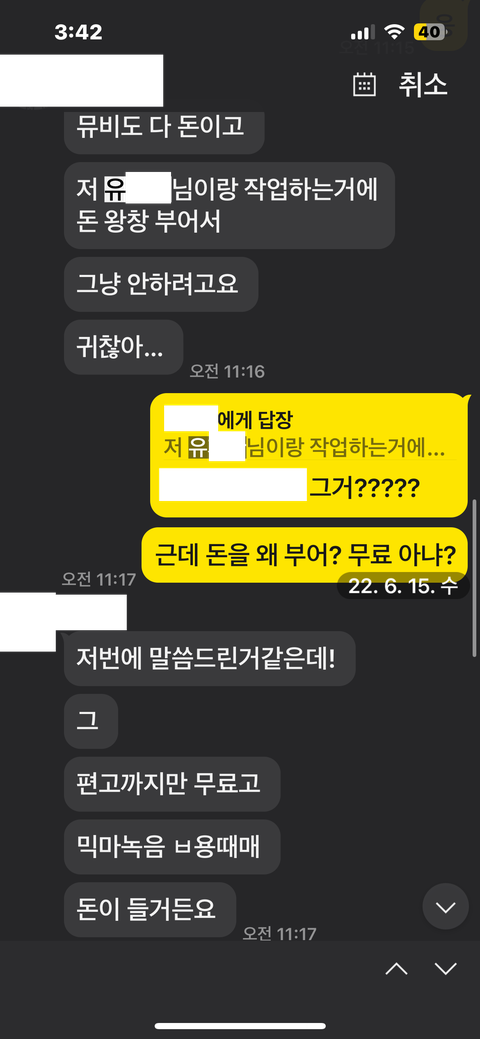Jump to previous search result with up arrow
Screen dimensions: 480x1039
point(396,969)
